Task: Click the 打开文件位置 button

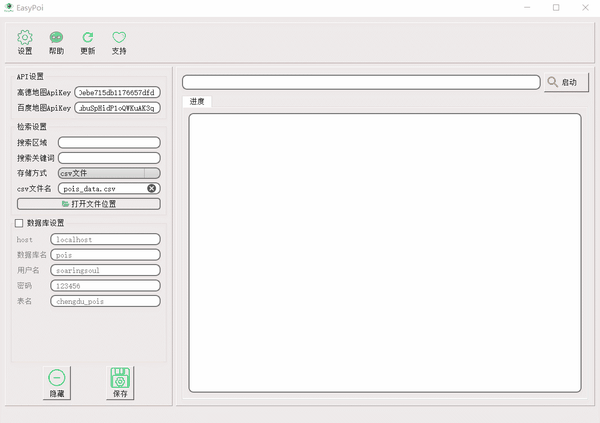Action: tap(89, 204)
